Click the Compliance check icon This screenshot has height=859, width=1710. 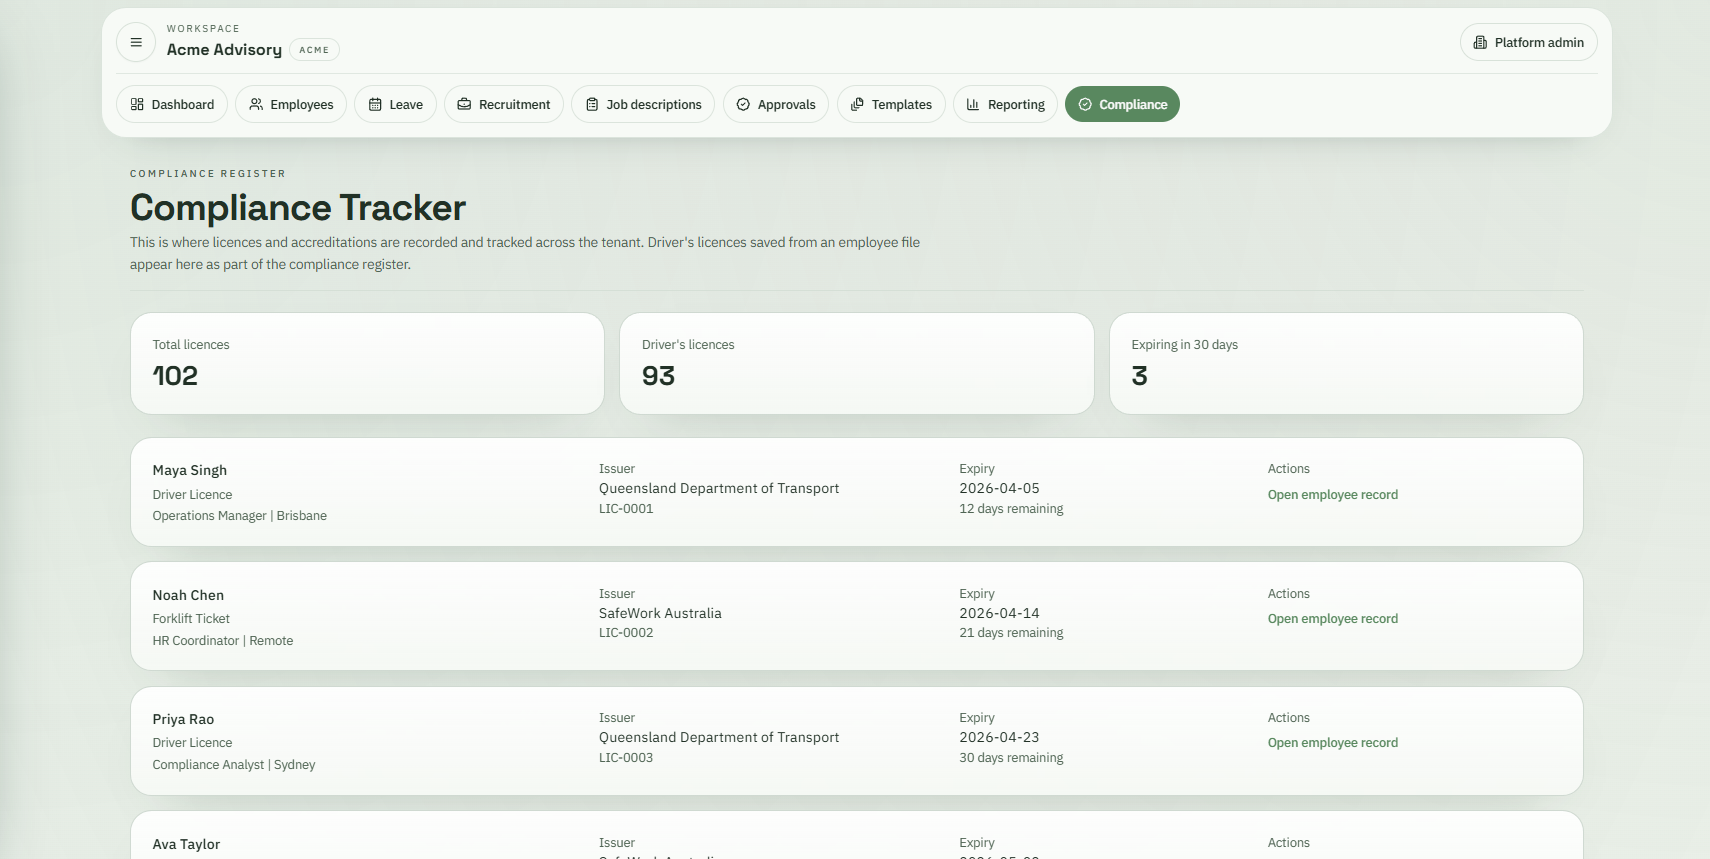pos(1085,104)
